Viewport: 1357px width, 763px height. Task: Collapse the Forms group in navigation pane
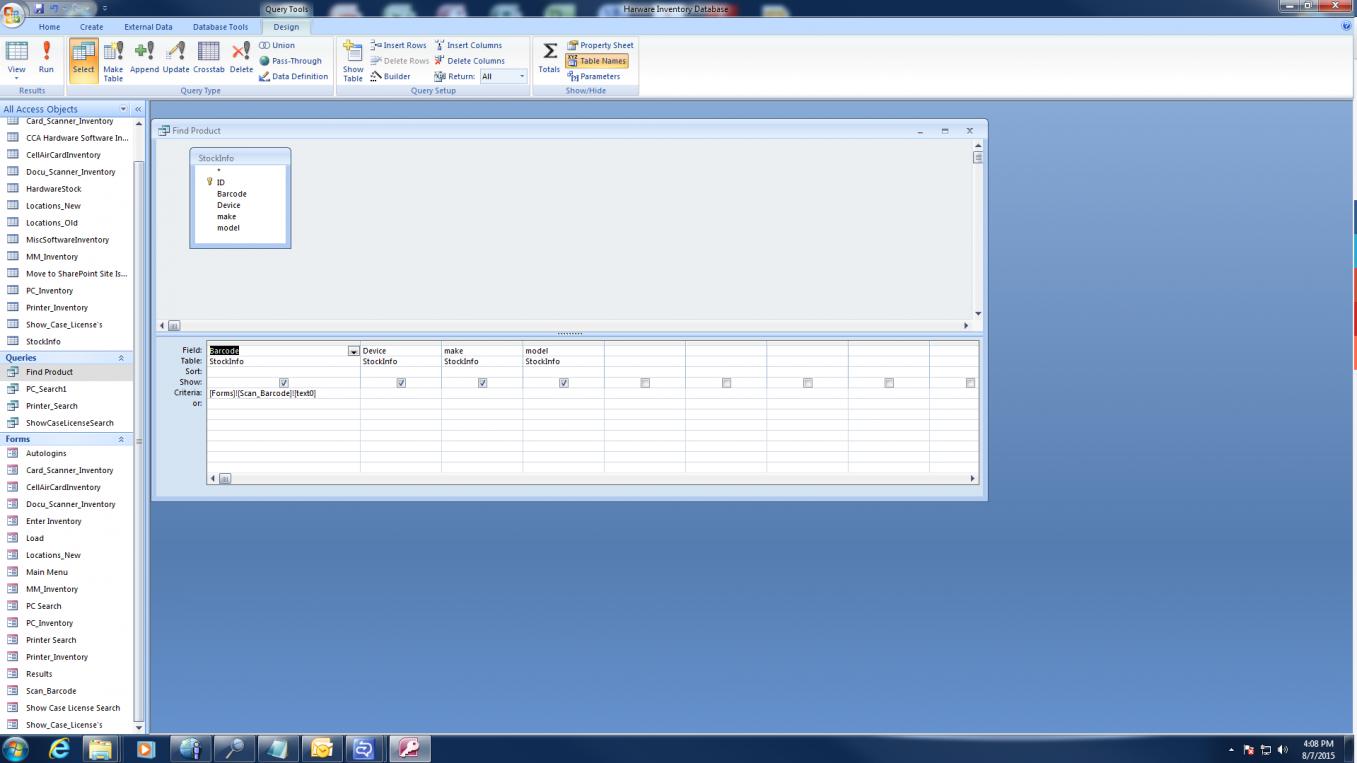pyautogui.click(x=122, y=439)
